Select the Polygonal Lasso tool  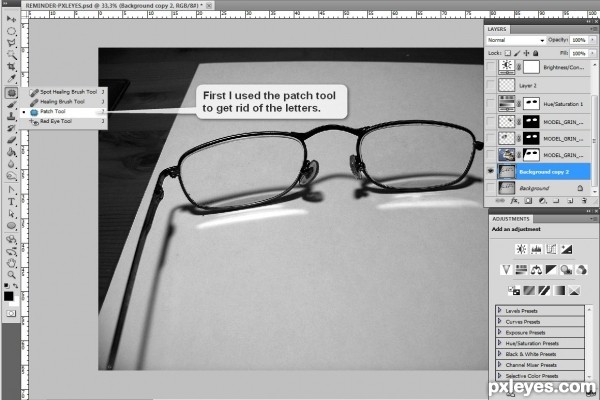(11, 43)
